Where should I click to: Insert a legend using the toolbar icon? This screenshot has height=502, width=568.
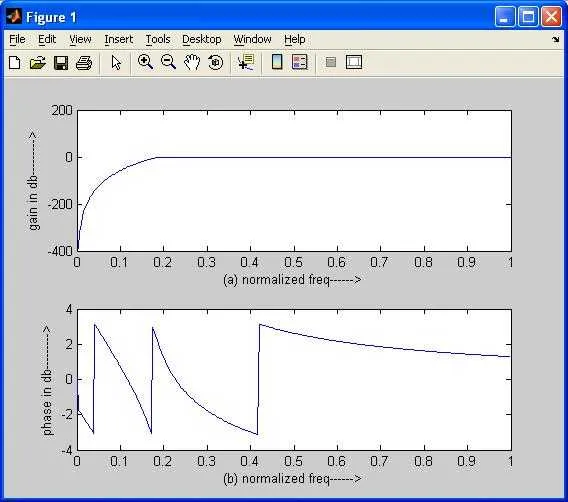point(300,62)
